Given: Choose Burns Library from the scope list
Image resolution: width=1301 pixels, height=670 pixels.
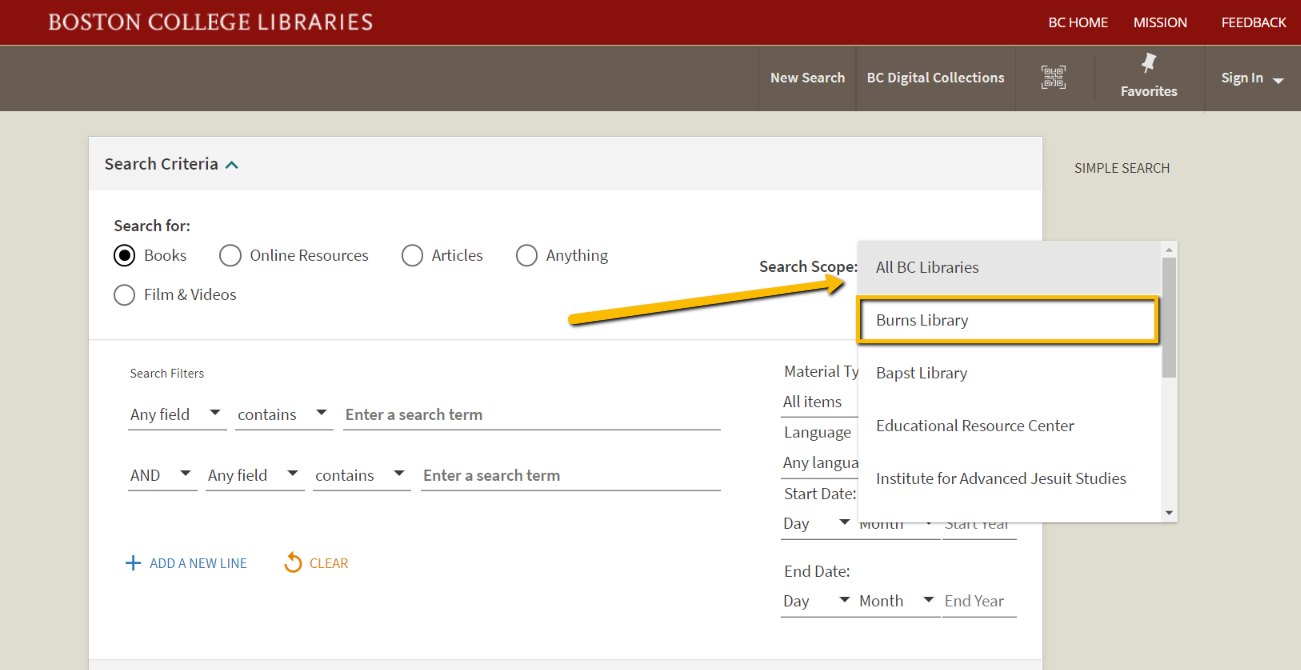Looking at the screenshot, I should click(x=1008, y=321).
